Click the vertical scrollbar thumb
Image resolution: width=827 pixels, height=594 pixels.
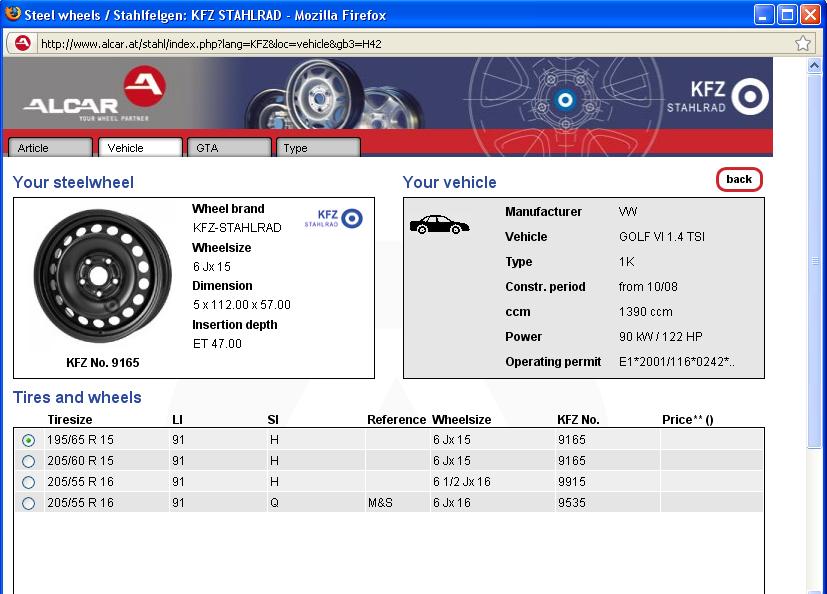click(814, 261)
